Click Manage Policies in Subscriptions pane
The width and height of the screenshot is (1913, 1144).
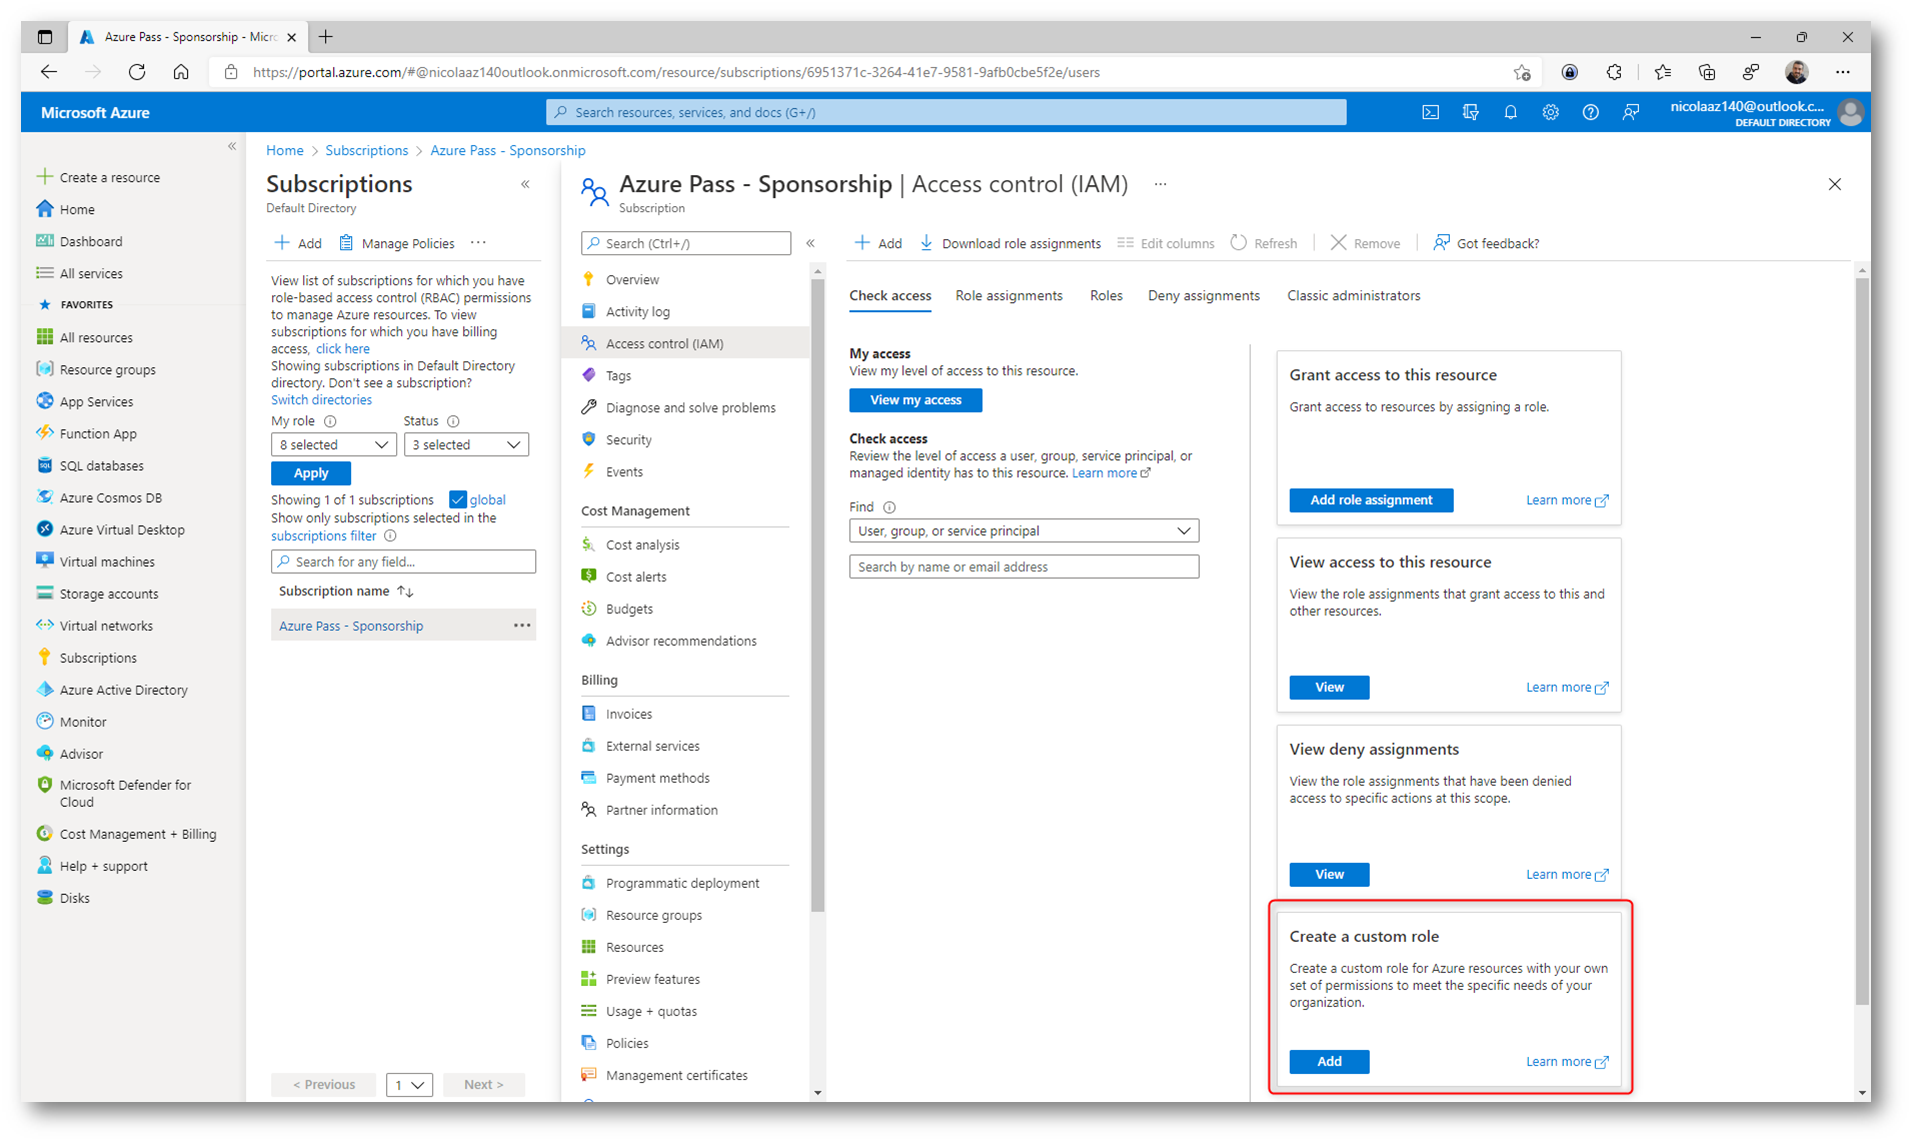396,243
